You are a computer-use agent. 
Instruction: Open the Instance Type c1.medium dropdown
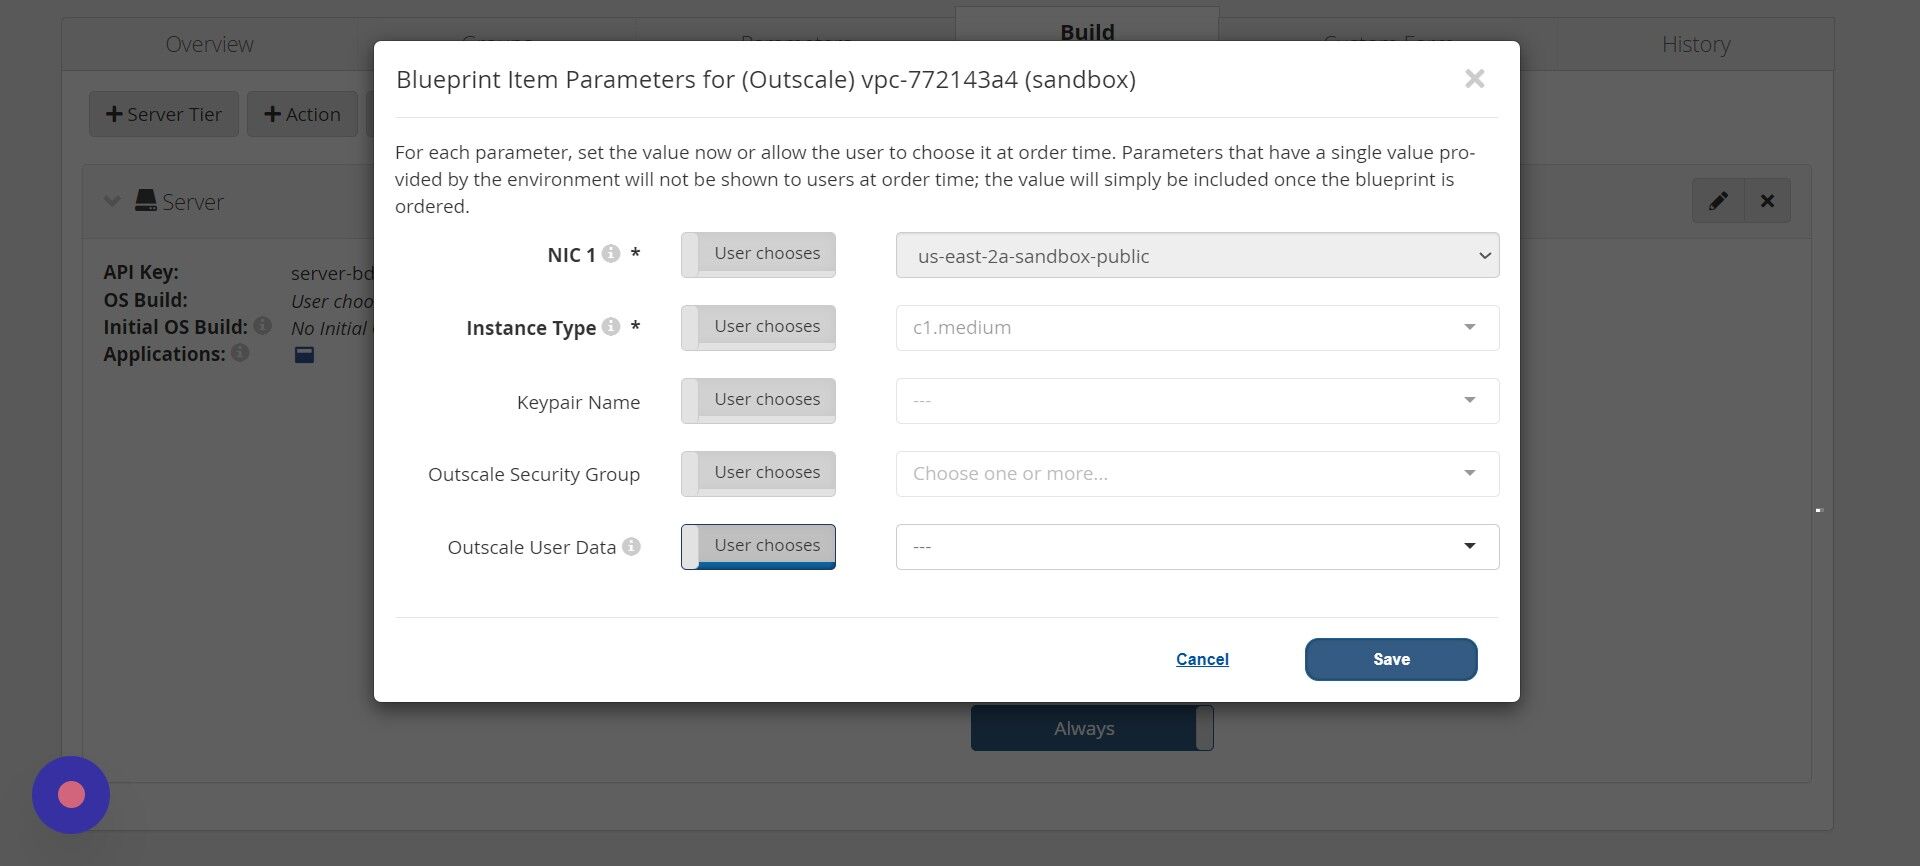click(1197, 328)
